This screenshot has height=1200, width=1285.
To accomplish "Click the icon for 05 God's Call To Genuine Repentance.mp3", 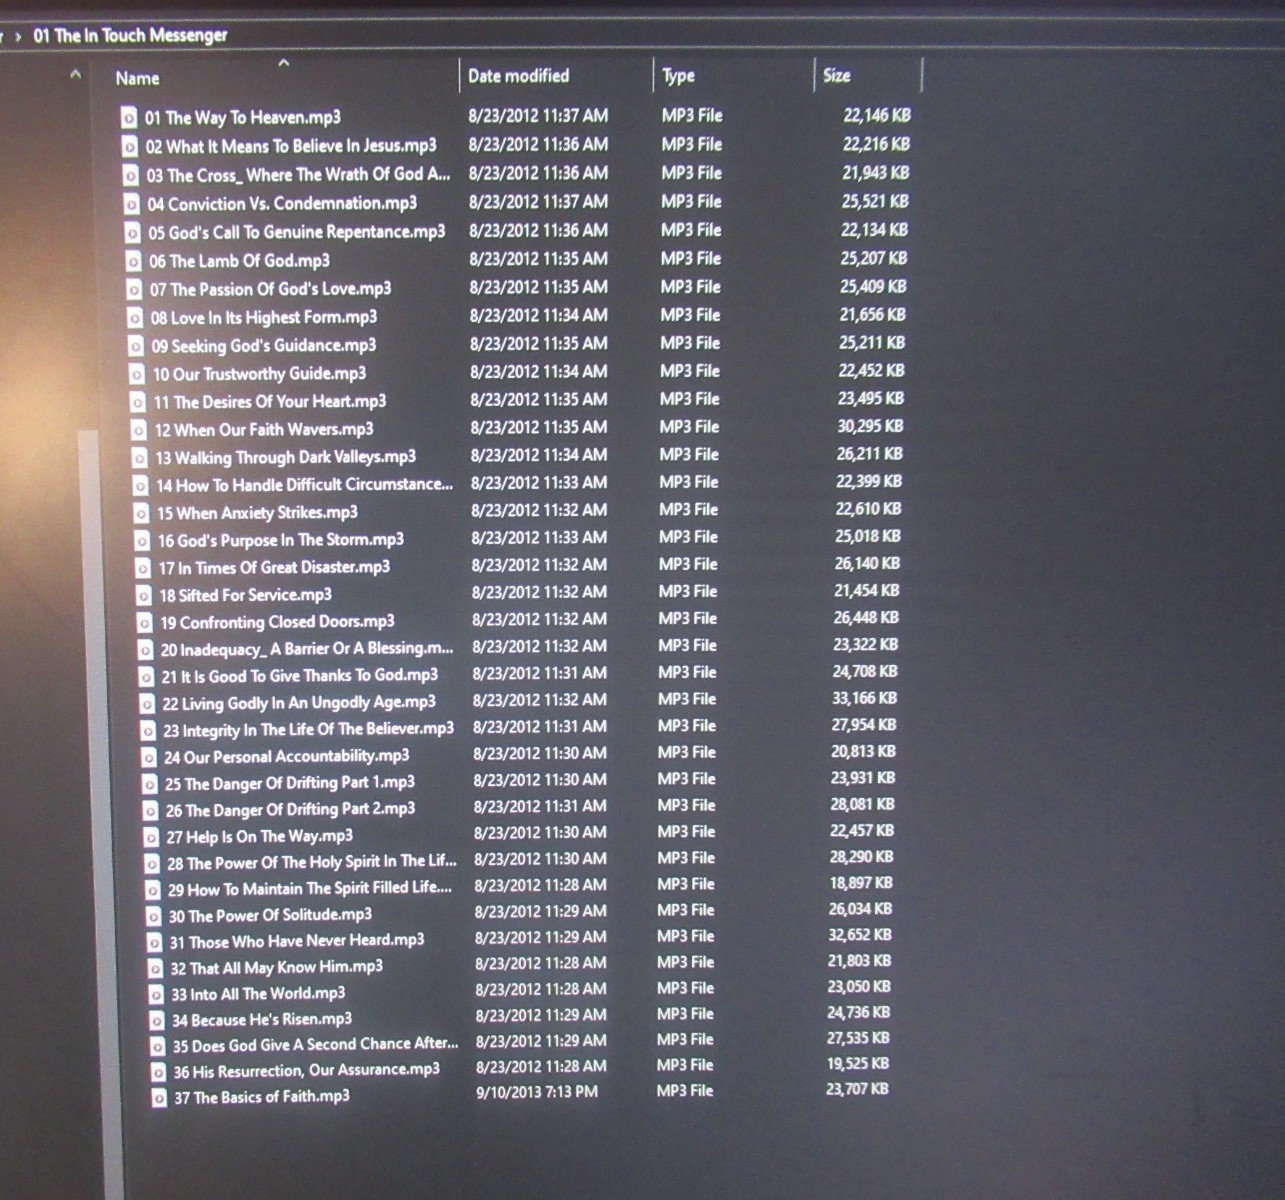I will click(132, 232).
